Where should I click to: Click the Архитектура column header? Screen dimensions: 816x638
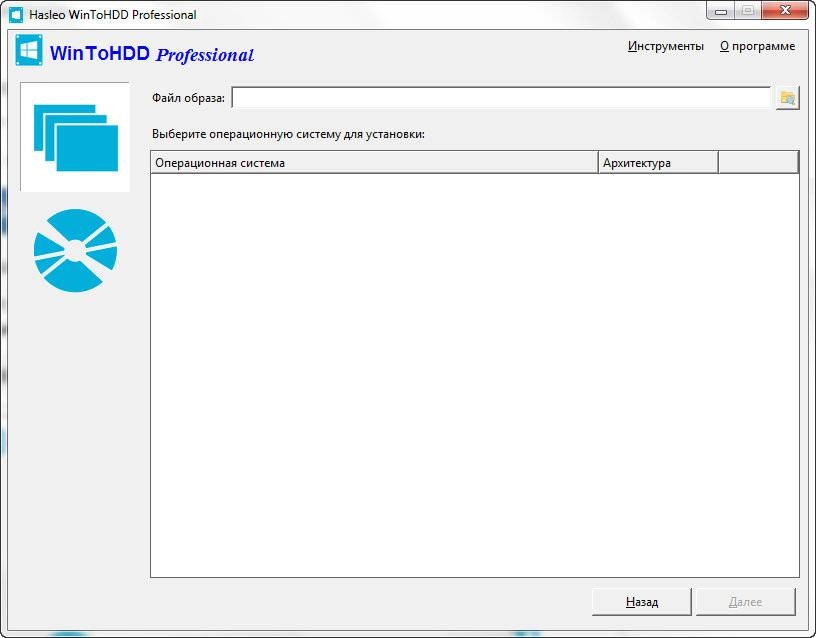click(658, 163)
